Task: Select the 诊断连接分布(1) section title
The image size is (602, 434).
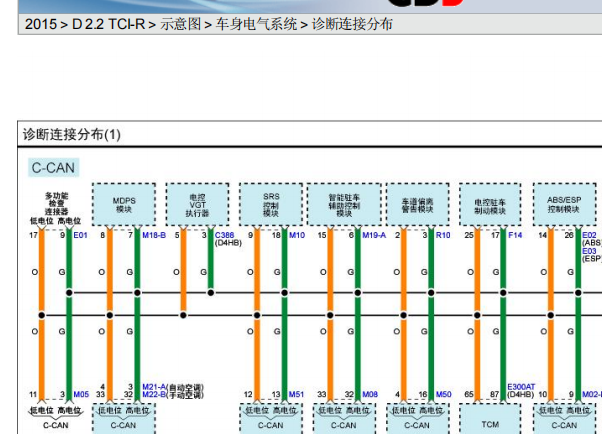Action: pyautogui.click(x=72, y=134)
